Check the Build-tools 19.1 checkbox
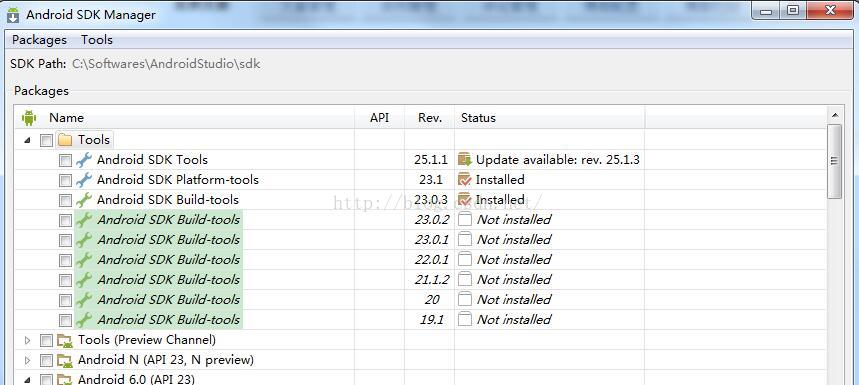The width and height of the screenshot is (859, 385). [65, 320]
